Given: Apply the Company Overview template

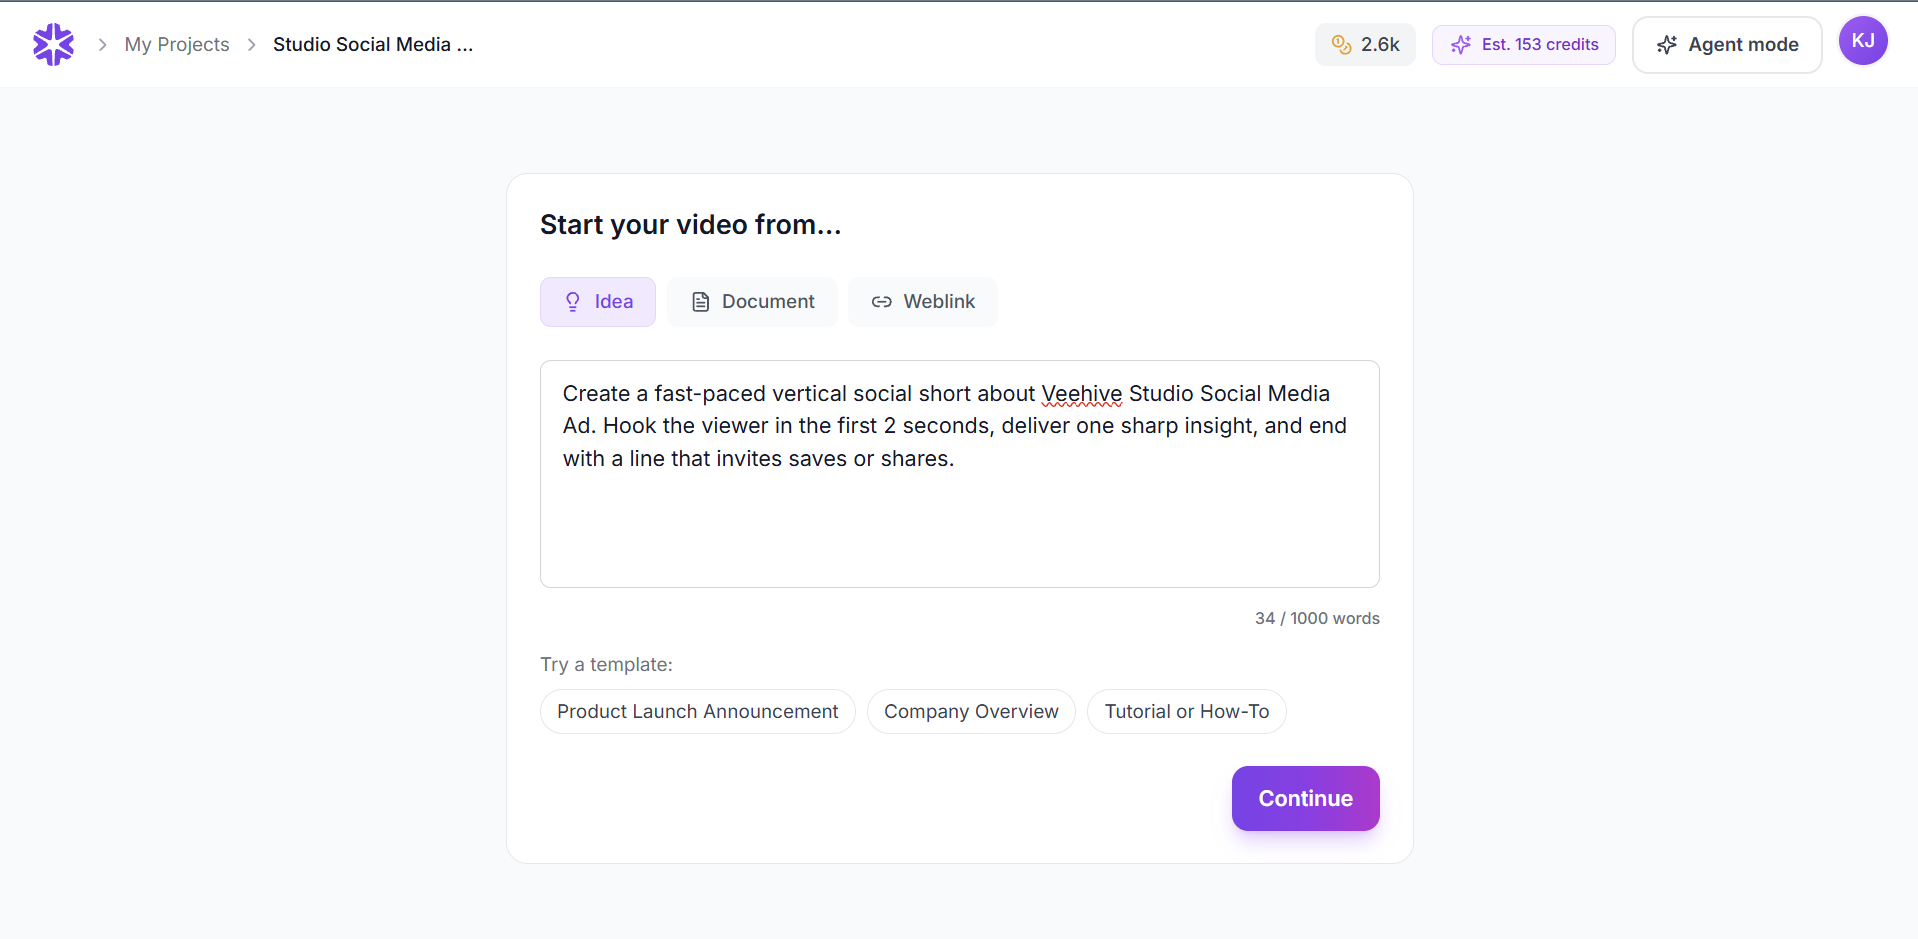Looking at the screenshot, I should tap(971, 712).
